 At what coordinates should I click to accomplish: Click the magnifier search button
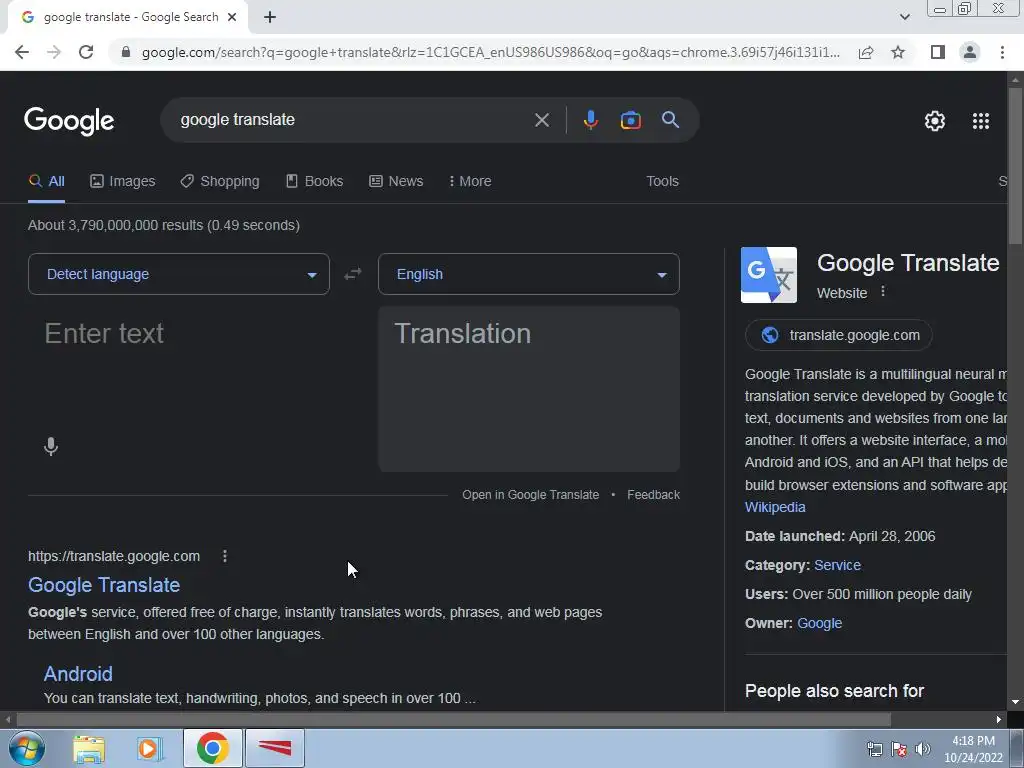click(671, 120)
